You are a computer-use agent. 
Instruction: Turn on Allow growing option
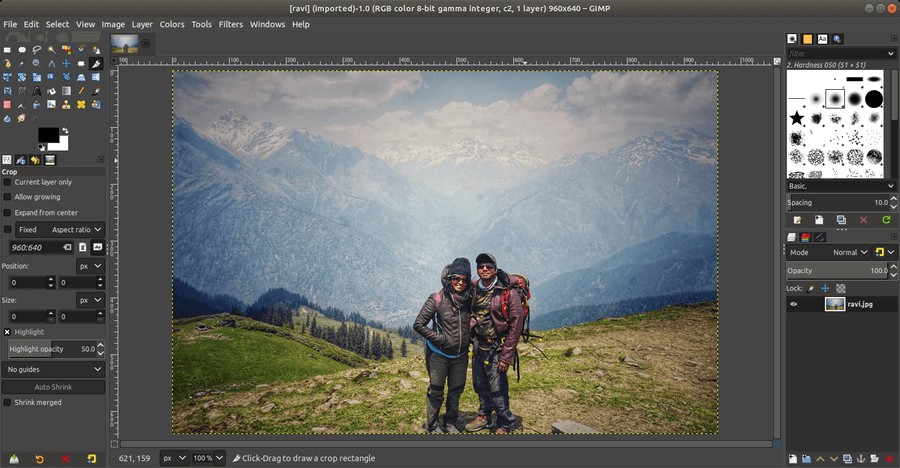click(8, 197)
